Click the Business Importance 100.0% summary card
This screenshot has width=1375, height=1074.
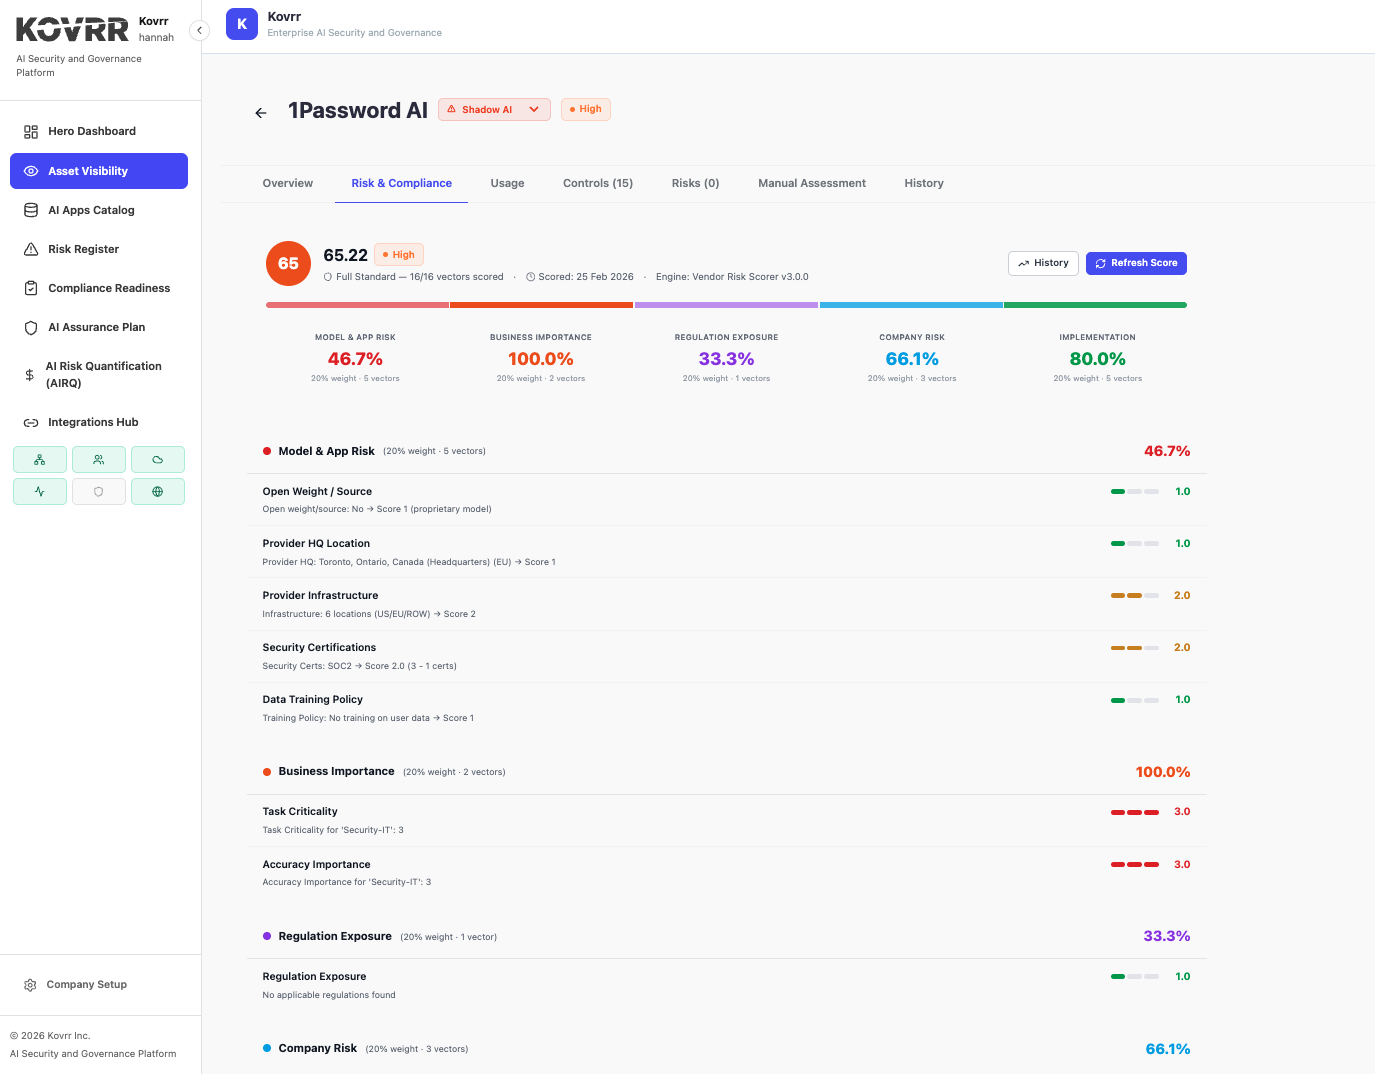click(541, 358)
